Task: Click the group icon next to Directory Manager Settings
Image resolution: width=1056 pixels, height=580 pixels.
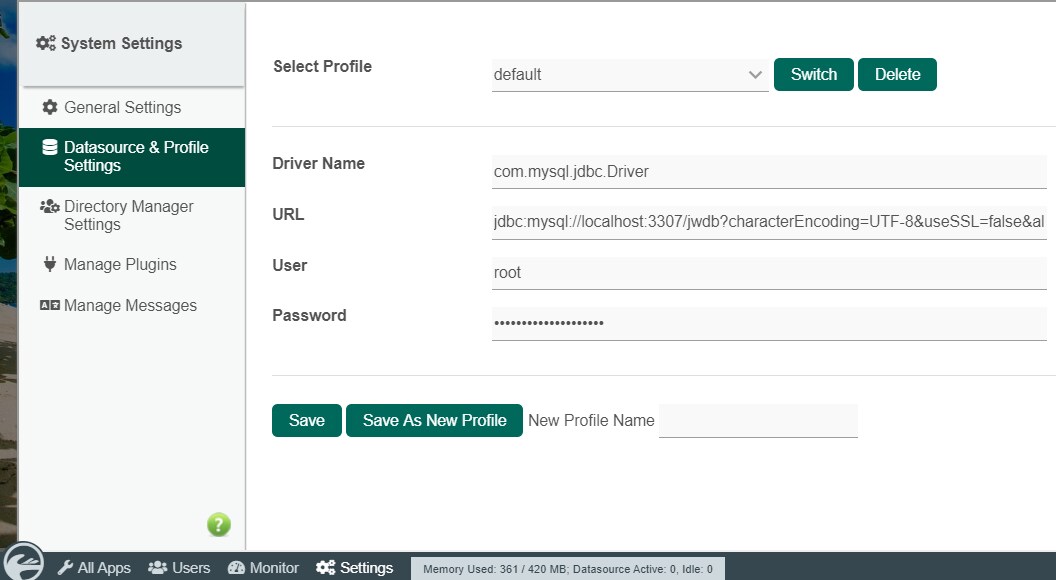Action: 47,206
